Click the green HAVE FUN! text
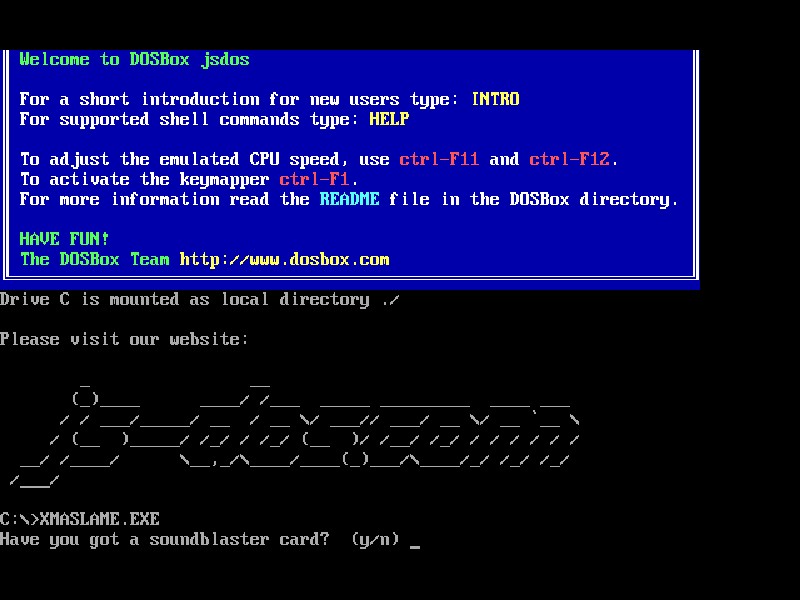 tap(64, 239)
